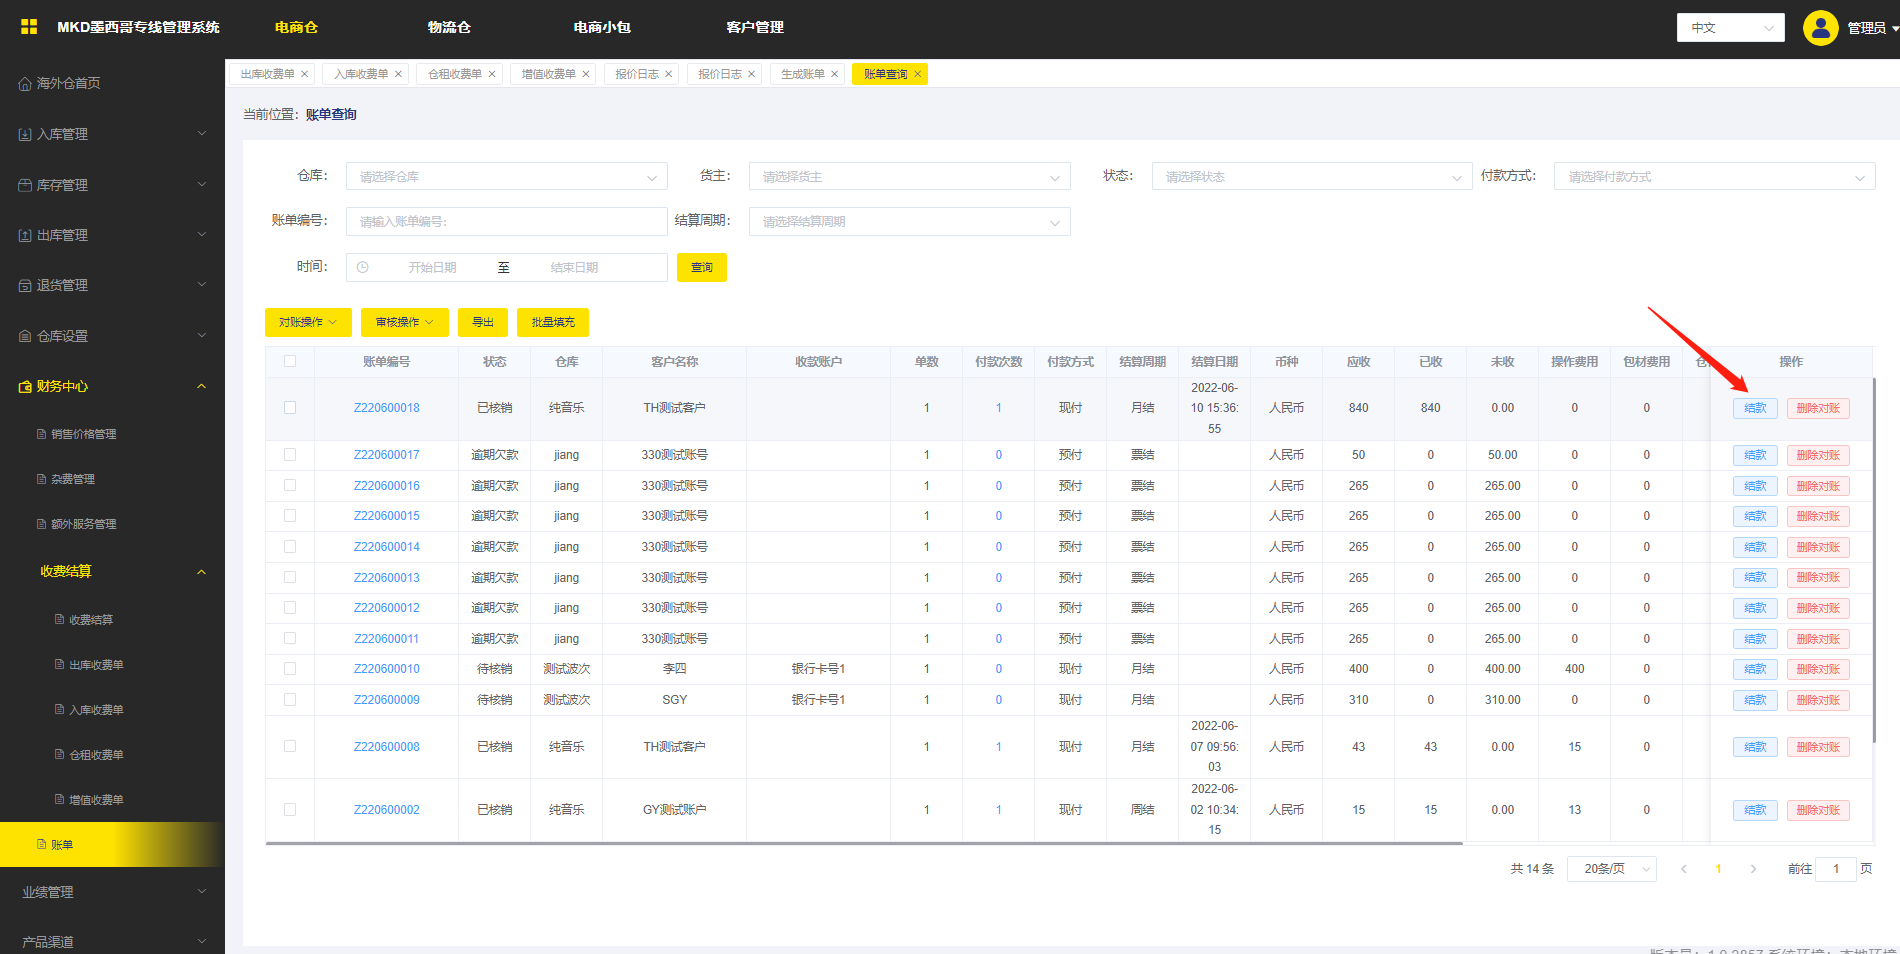Click the yellow 查询 button
1900x954 pixels.
tap(701, 268)
